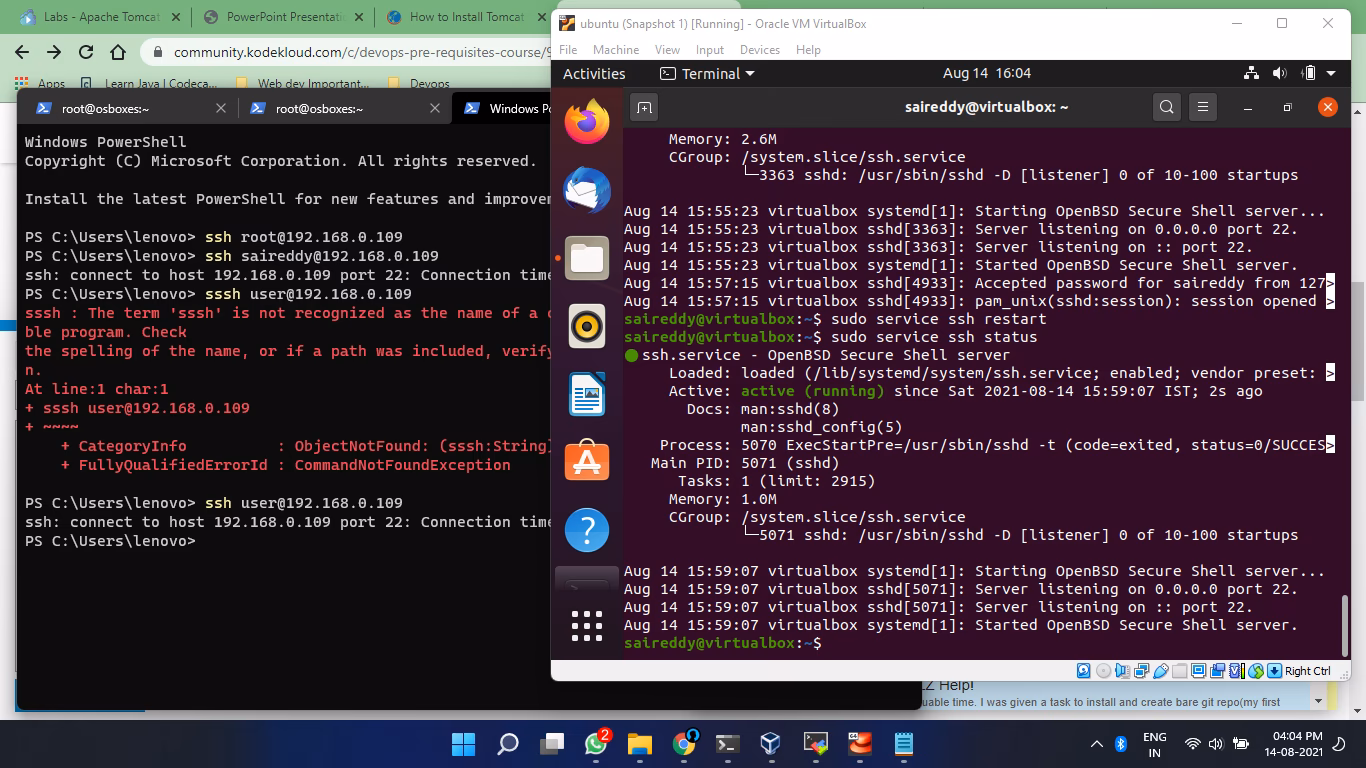Open the Terminal dropdown in Ubuntu top bar
The width and height of the screenshot is (1366, 768).
(x=705, y=72)
